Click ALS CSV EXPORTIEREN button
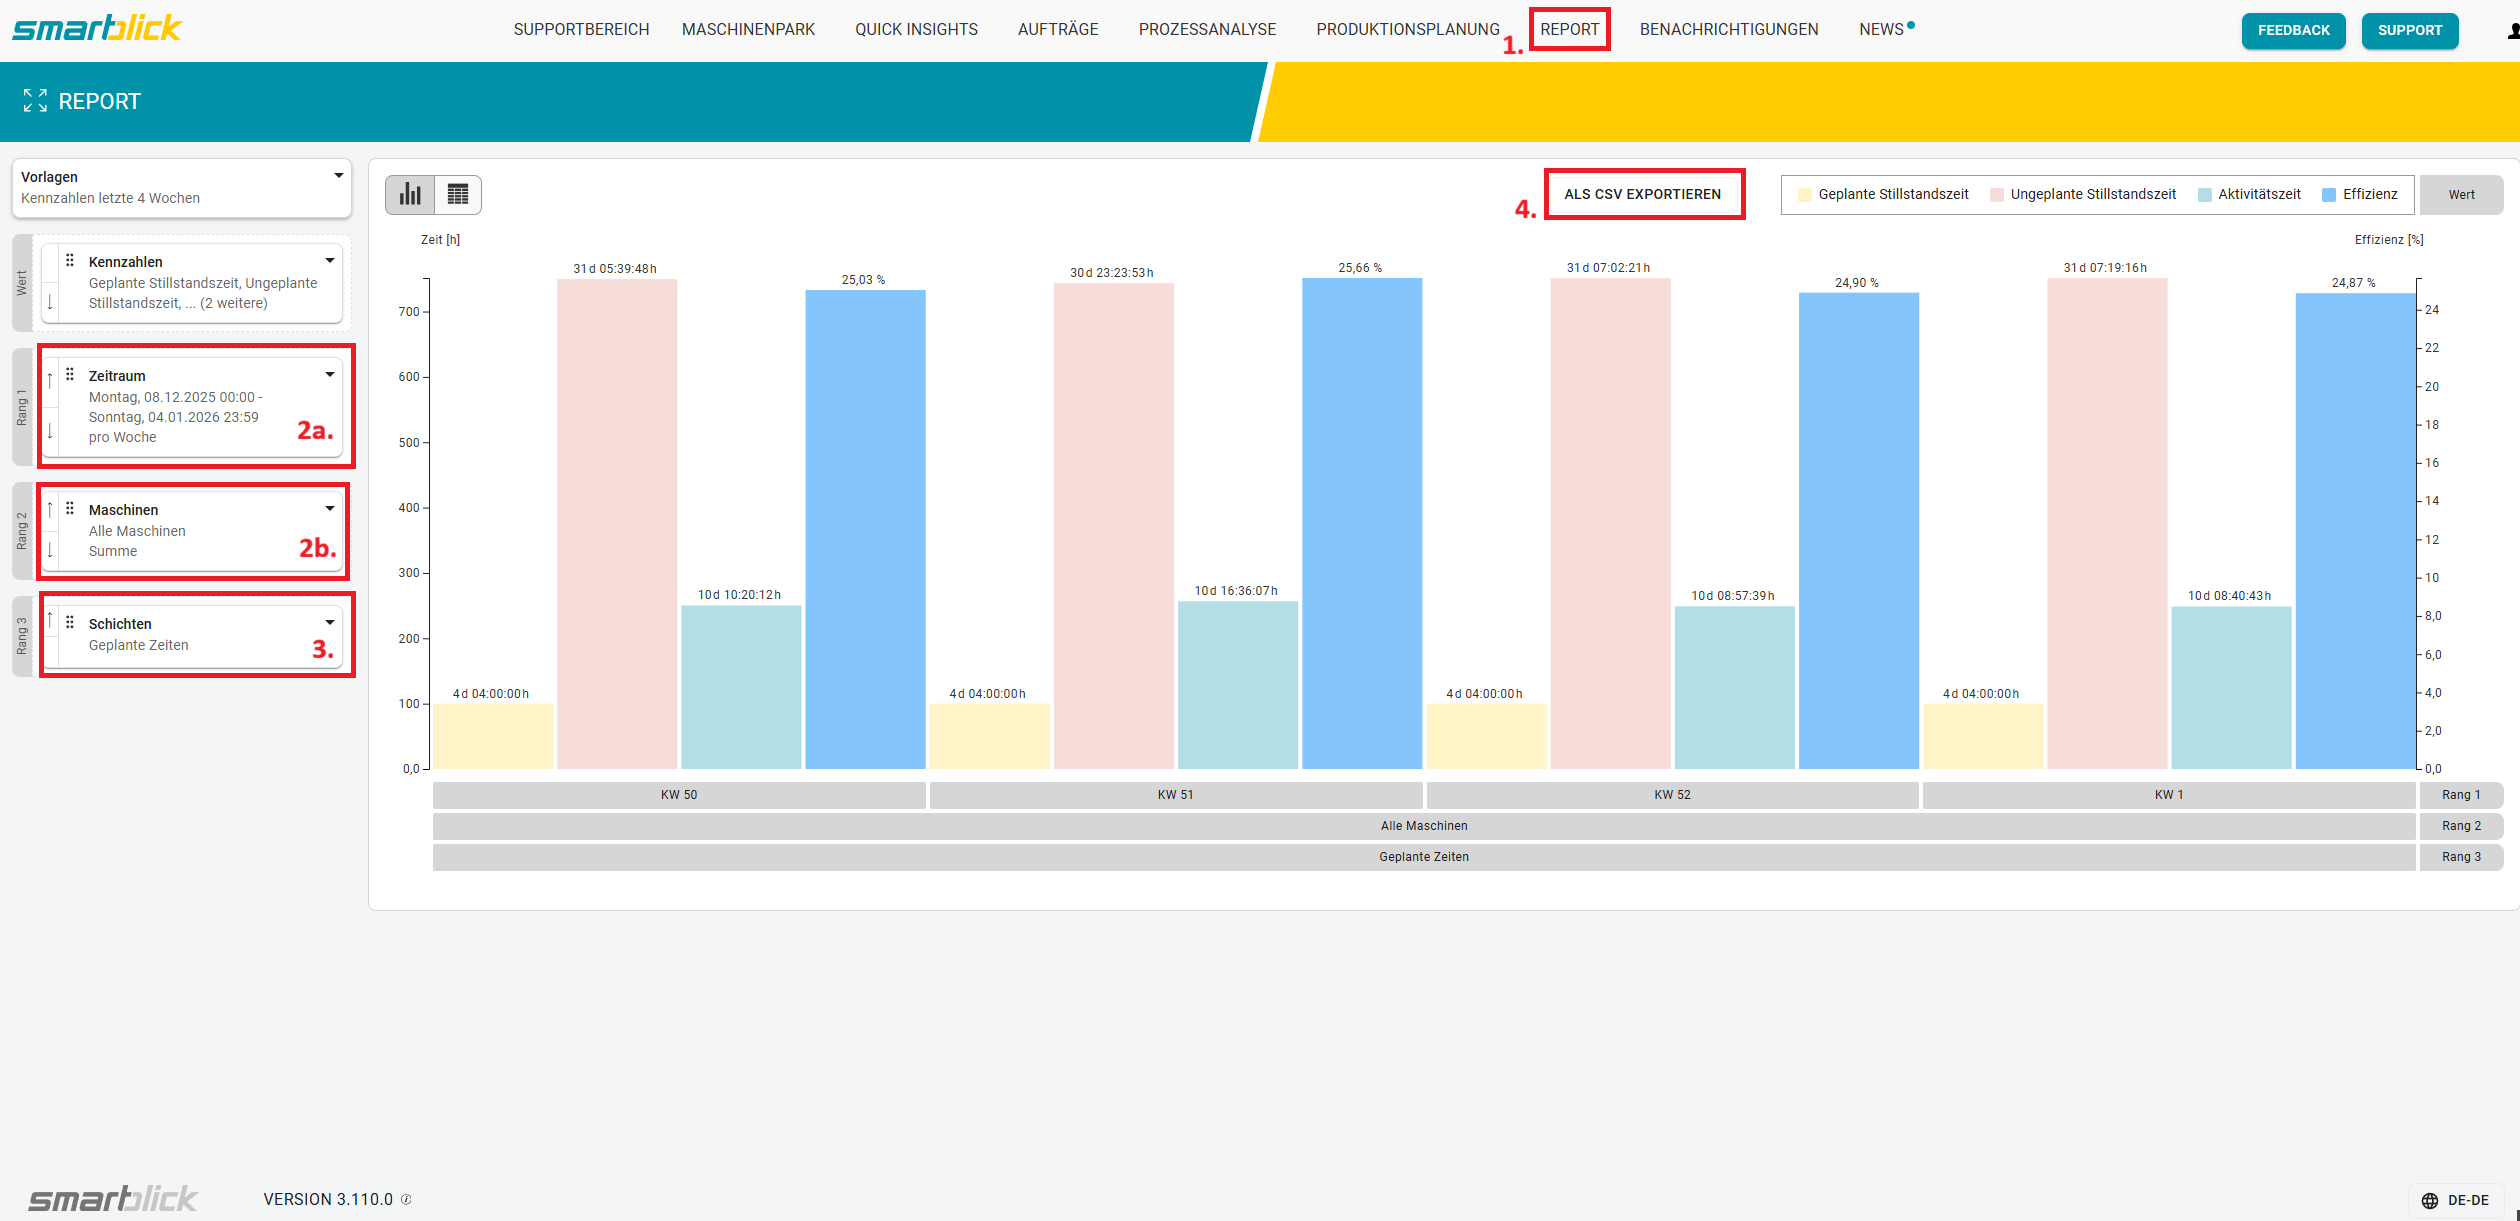The height and width of the screenshot is (1221, 2520). click(1642, 194)
